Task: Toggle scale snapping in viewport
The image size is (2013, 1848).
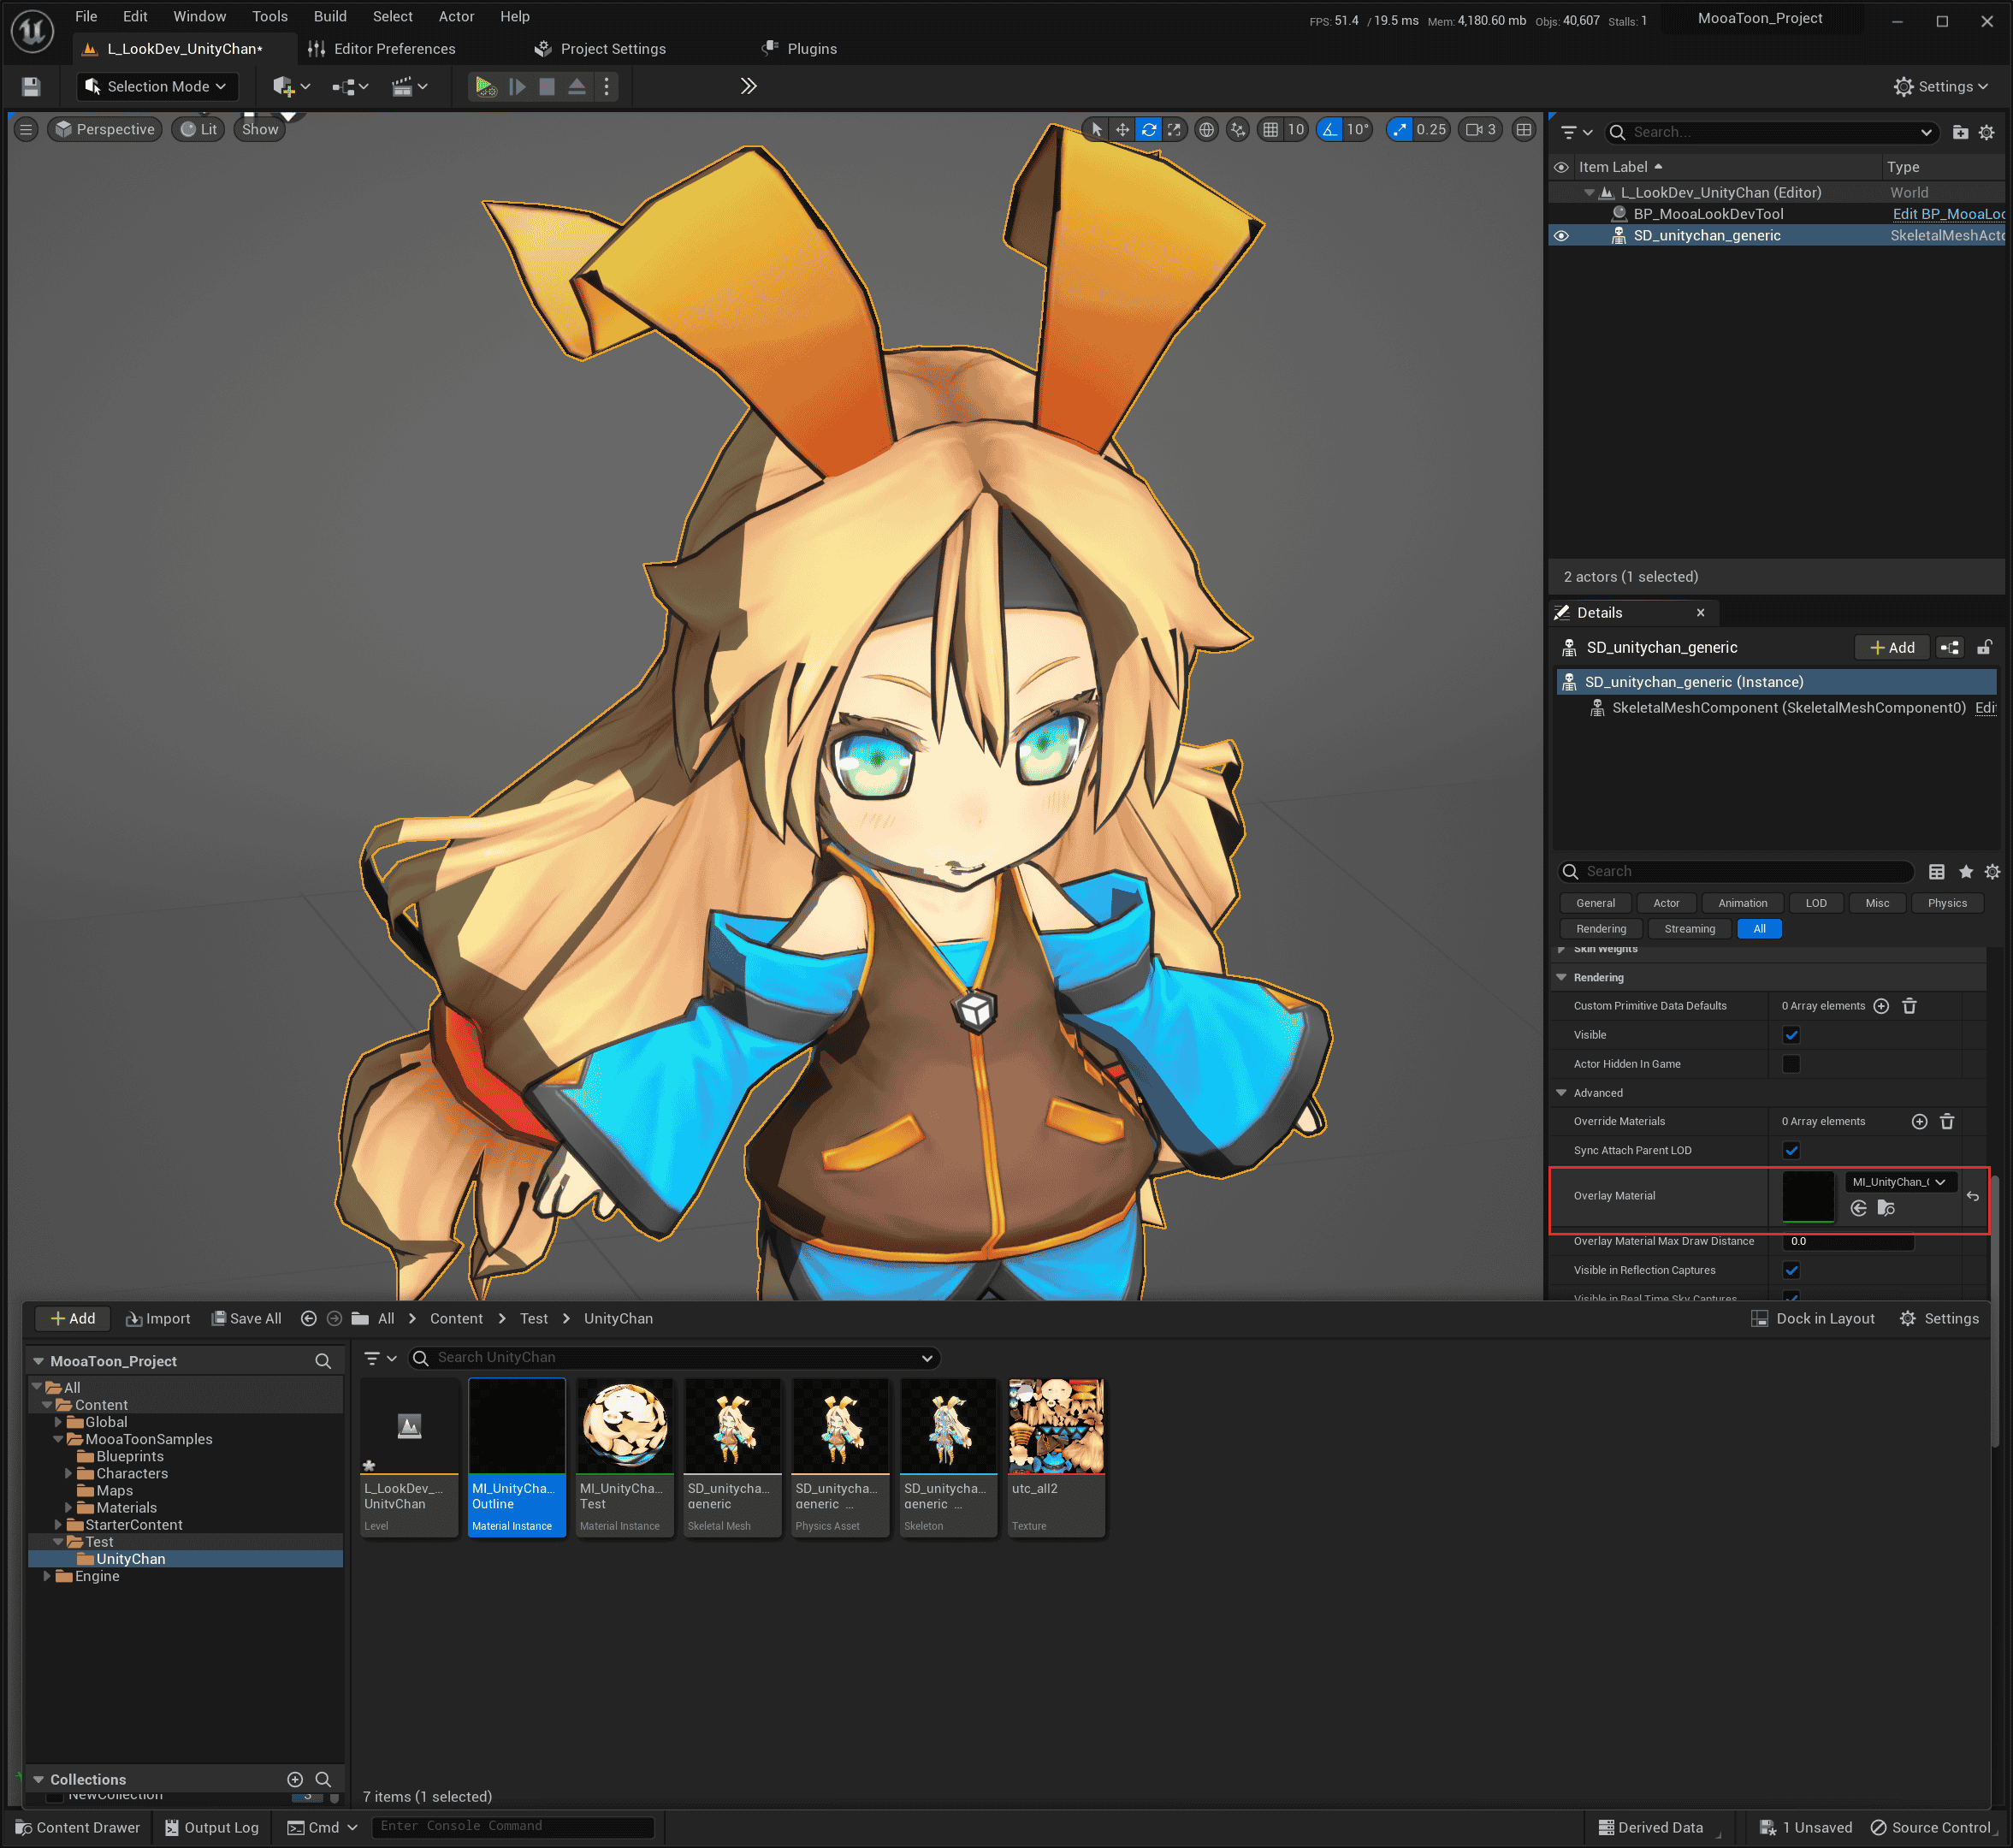Action: (1400, 129)
